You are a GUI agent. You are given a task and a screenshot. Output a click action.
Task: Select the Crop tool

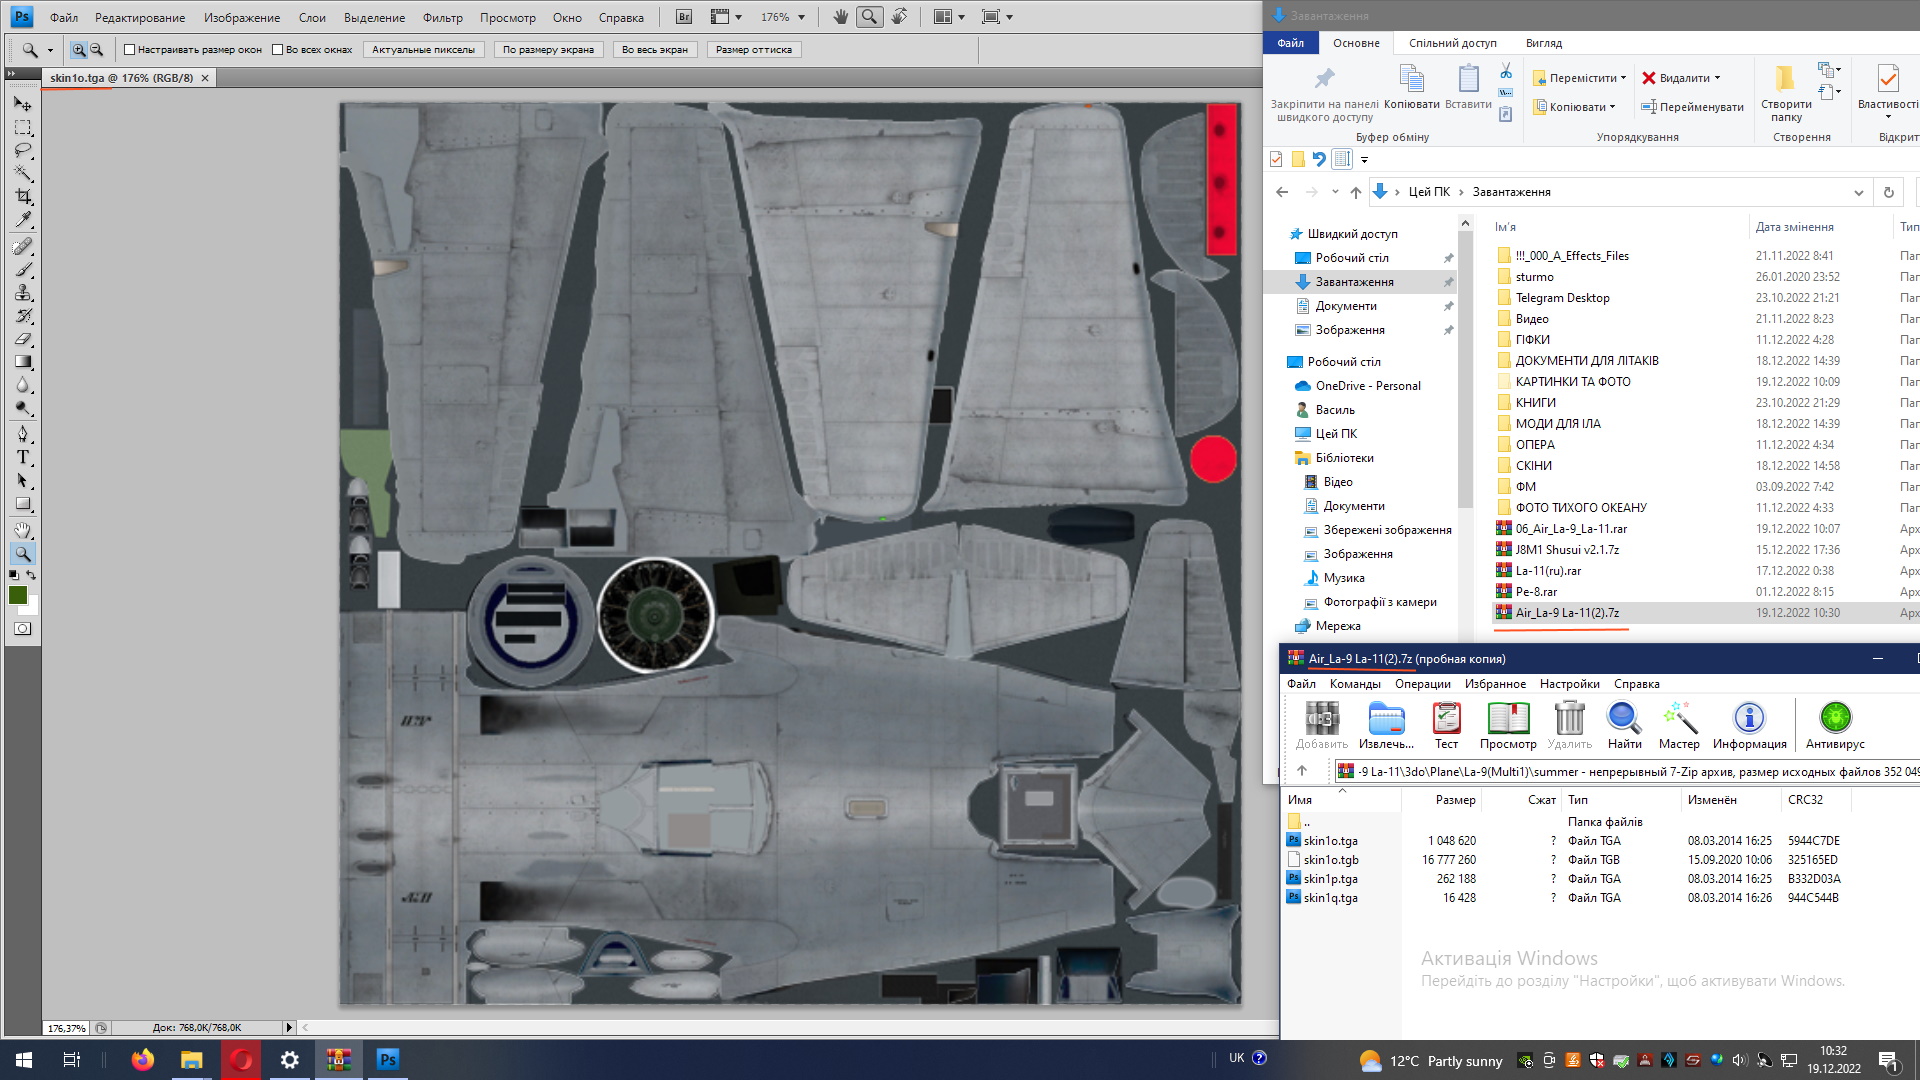(23, 197)
